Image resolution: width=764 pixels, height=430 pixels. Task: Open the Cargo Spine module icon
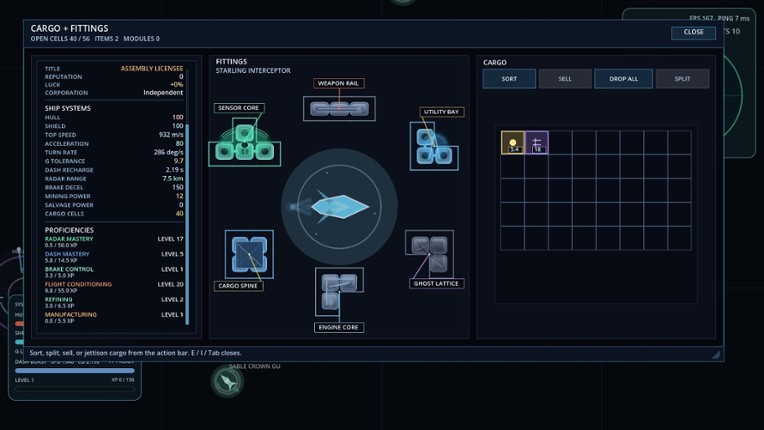click(249, 254)
